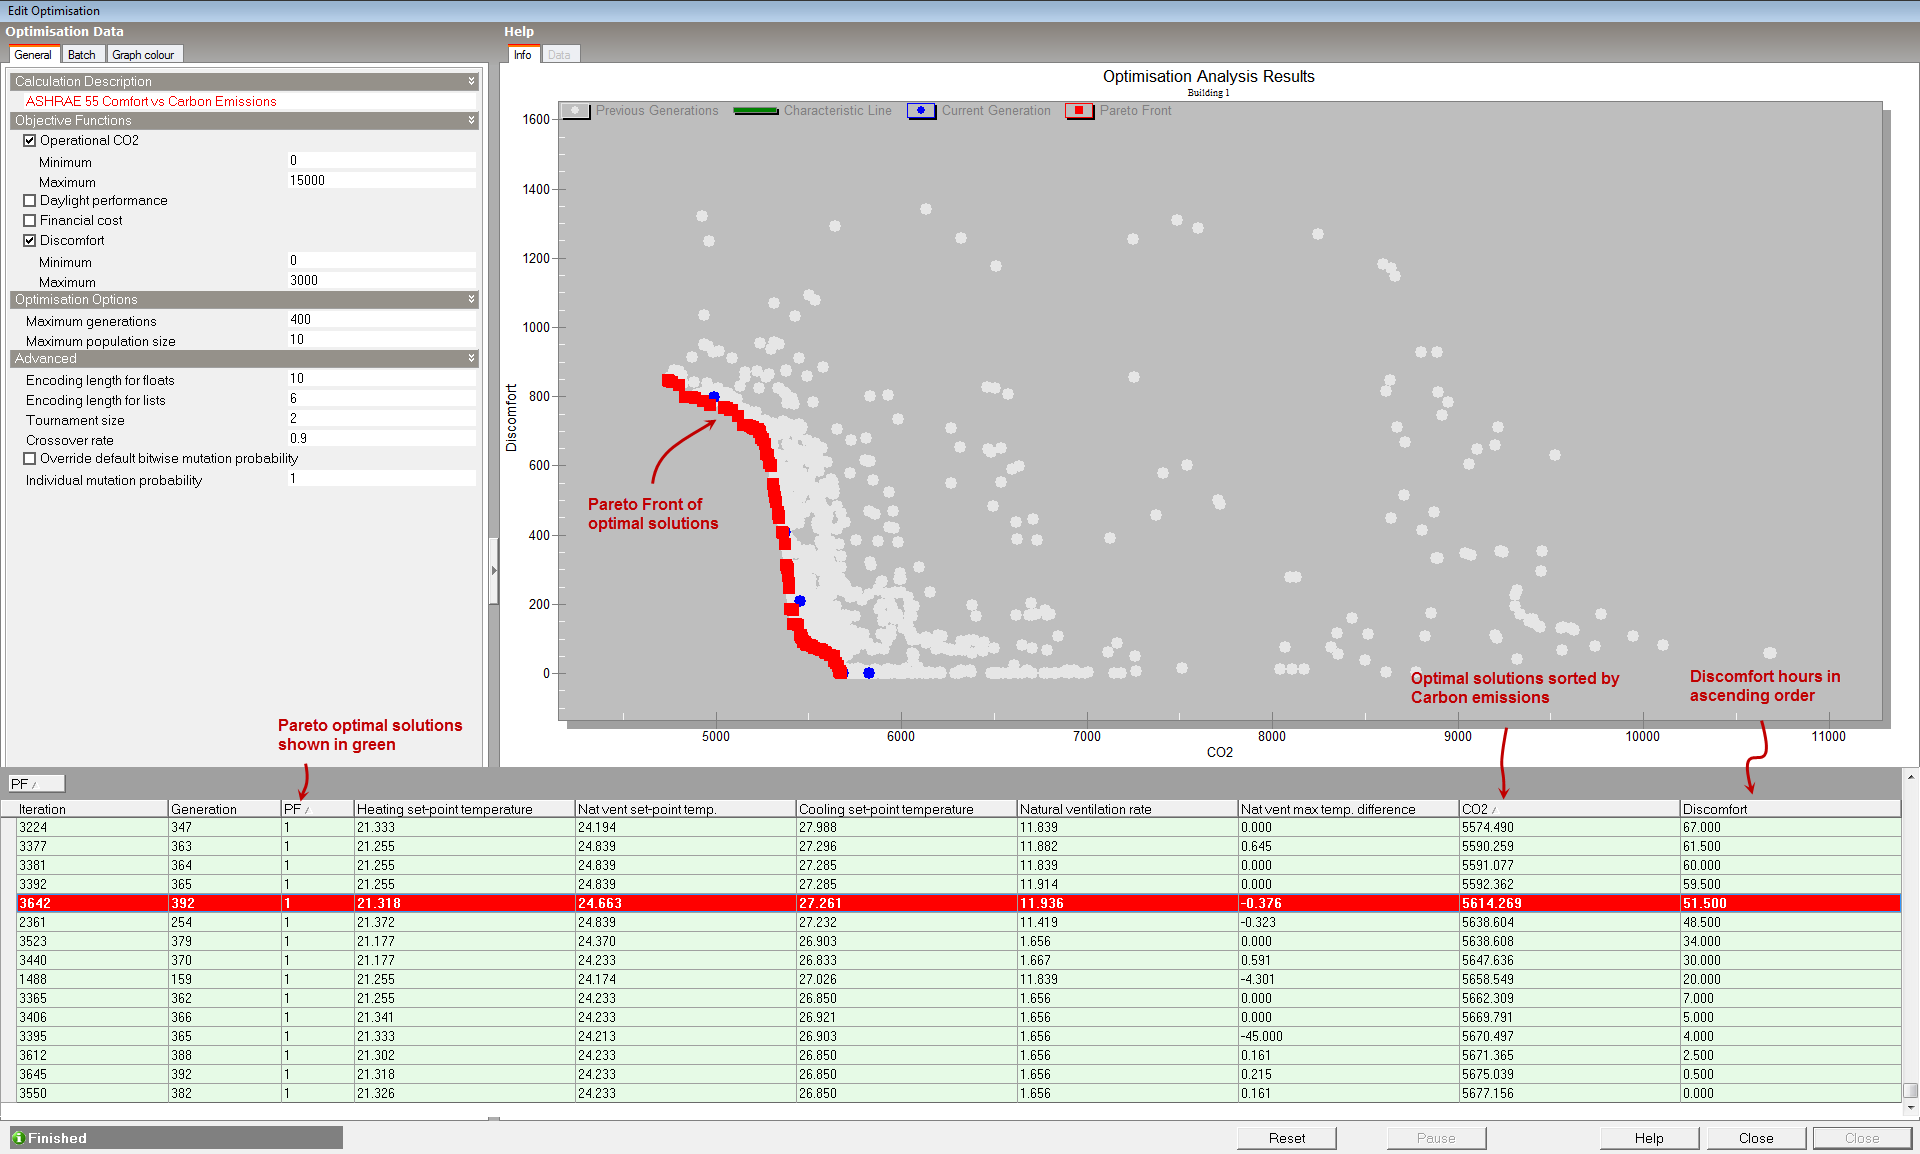This screenshot has height=1154, width=1920.
Task: Click the panel splitter collapse arrow
Action: tap(493, 570)
